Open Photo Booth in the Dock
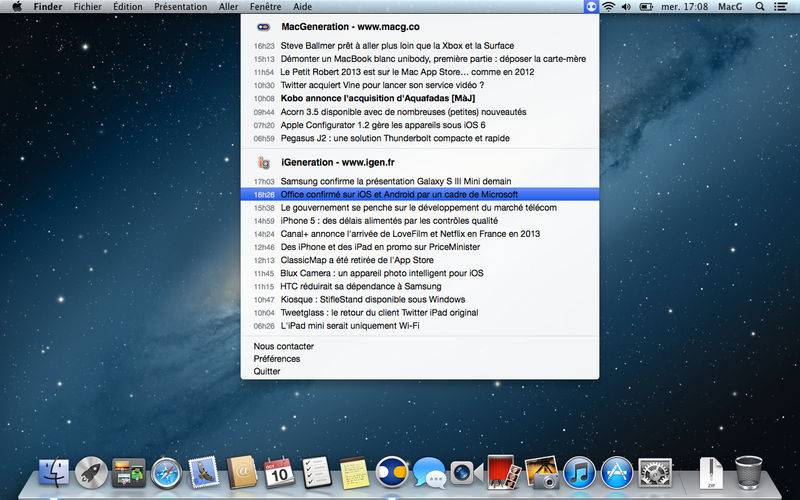This screenshot has height=500, width=800. [x=504, y=472]
